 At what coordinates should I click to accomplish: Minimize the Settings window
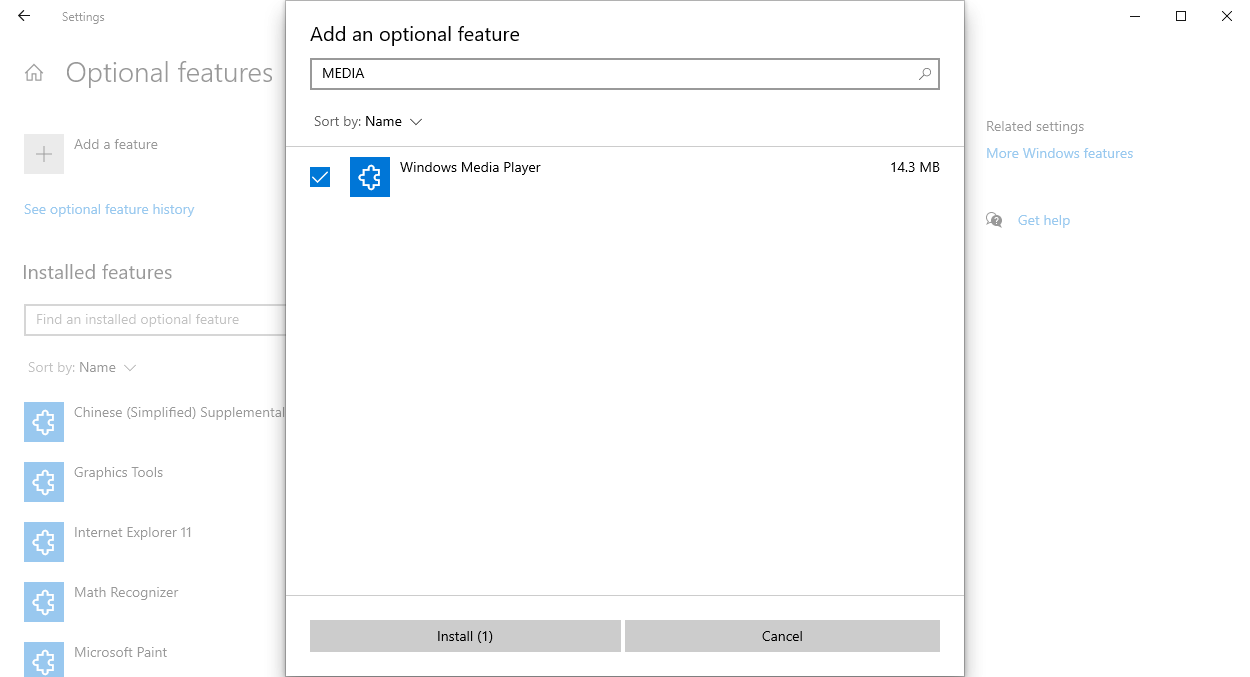[1135, 16]
